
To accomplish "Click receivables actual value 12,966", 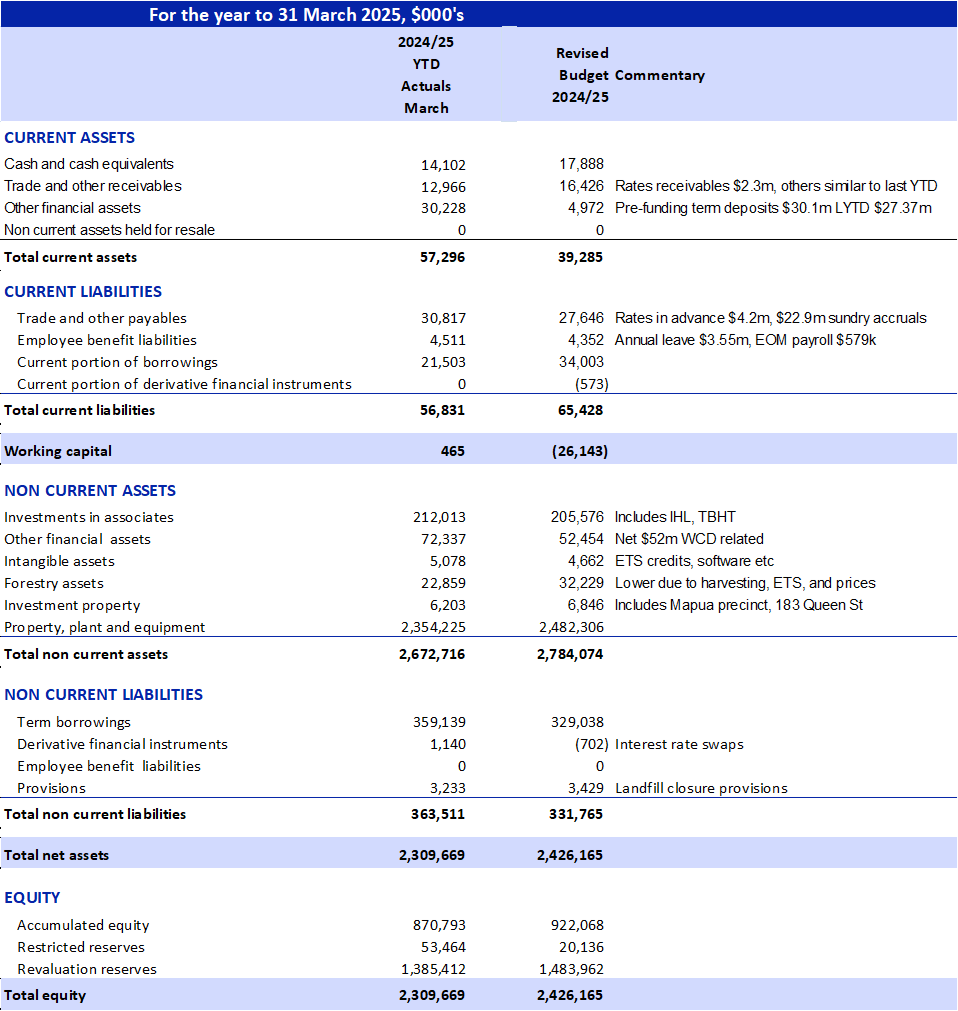I will [444, 187].
